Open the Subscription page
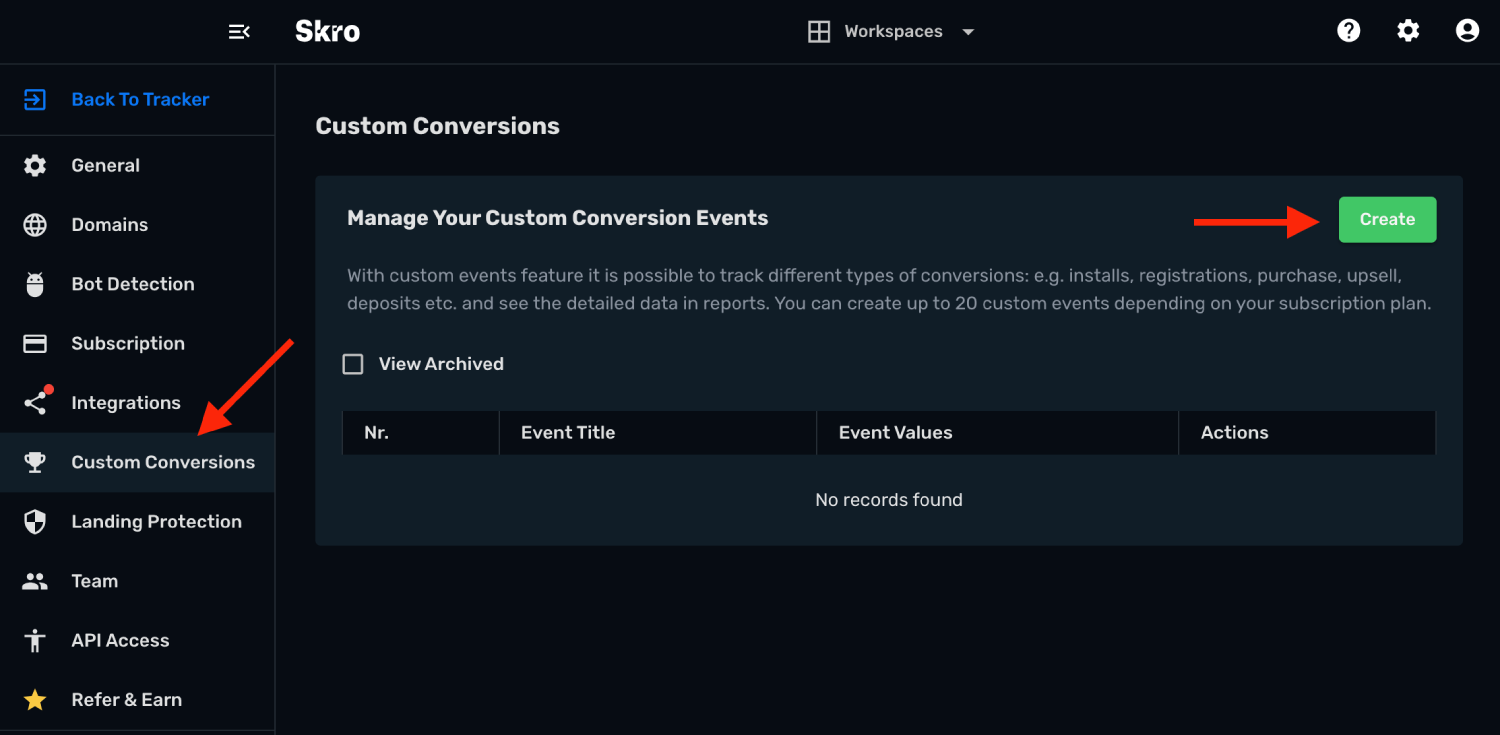This screenshot has height=735, width=1500. 137,344
